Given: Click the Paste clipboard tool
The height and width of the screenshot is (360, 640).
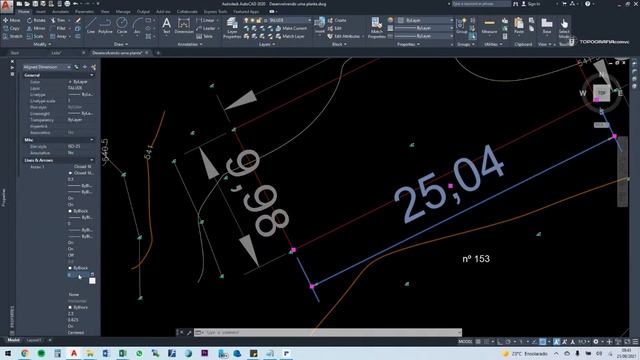Looking at the screenshot, I should click(519, 26).
